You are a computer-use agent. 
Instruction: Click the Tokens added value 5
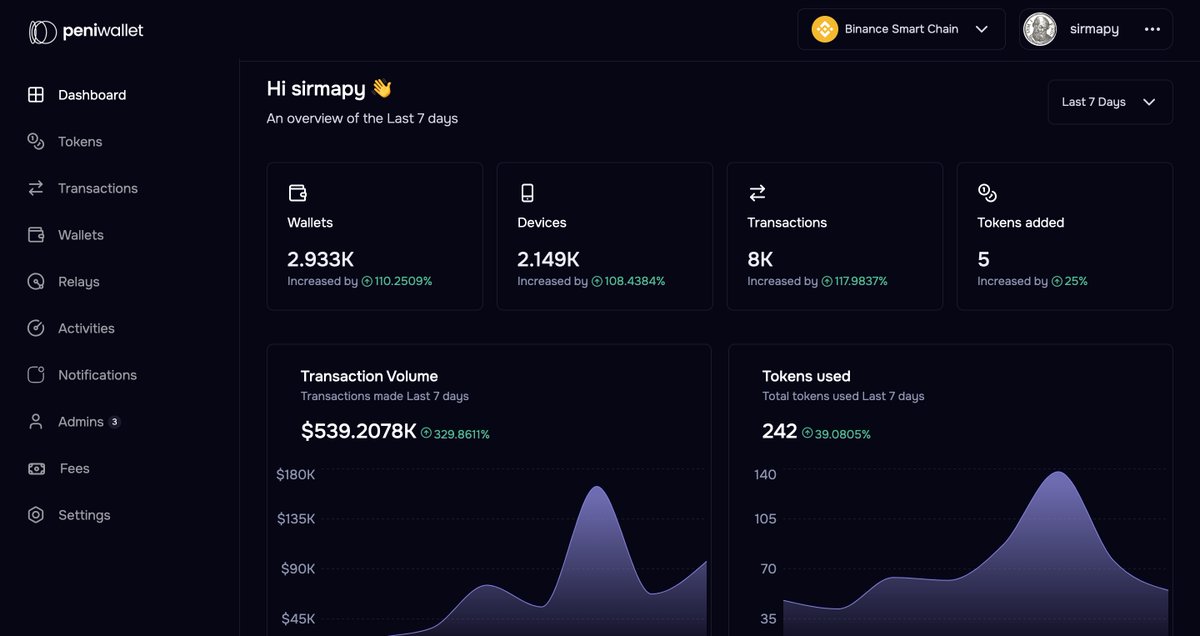(983, 260)
